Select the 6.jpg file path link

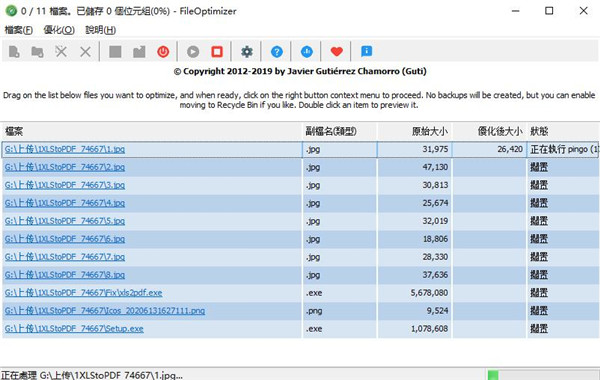click(x=65, y=239)
